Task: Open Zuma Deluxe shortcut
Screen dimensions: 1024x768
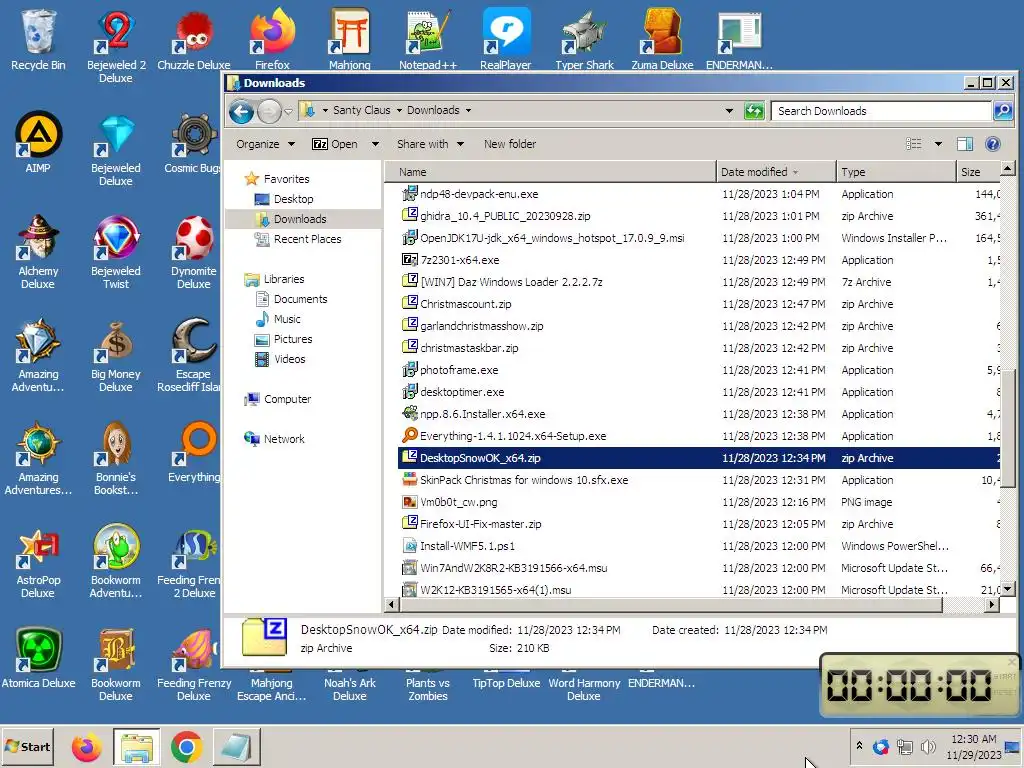Action: pyautogui.click(x=662, y=39)
